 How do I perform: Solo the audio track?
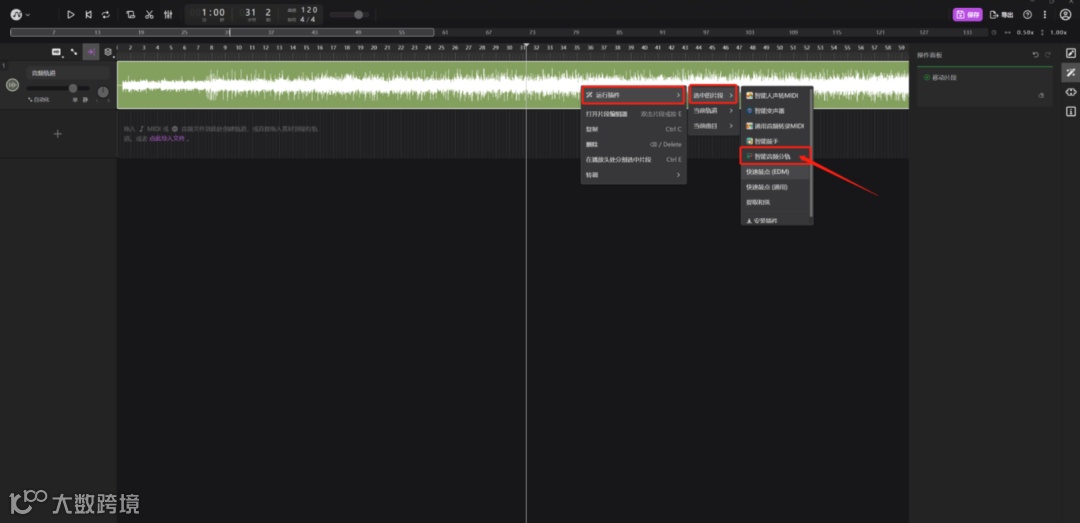[x=75, y=100]
